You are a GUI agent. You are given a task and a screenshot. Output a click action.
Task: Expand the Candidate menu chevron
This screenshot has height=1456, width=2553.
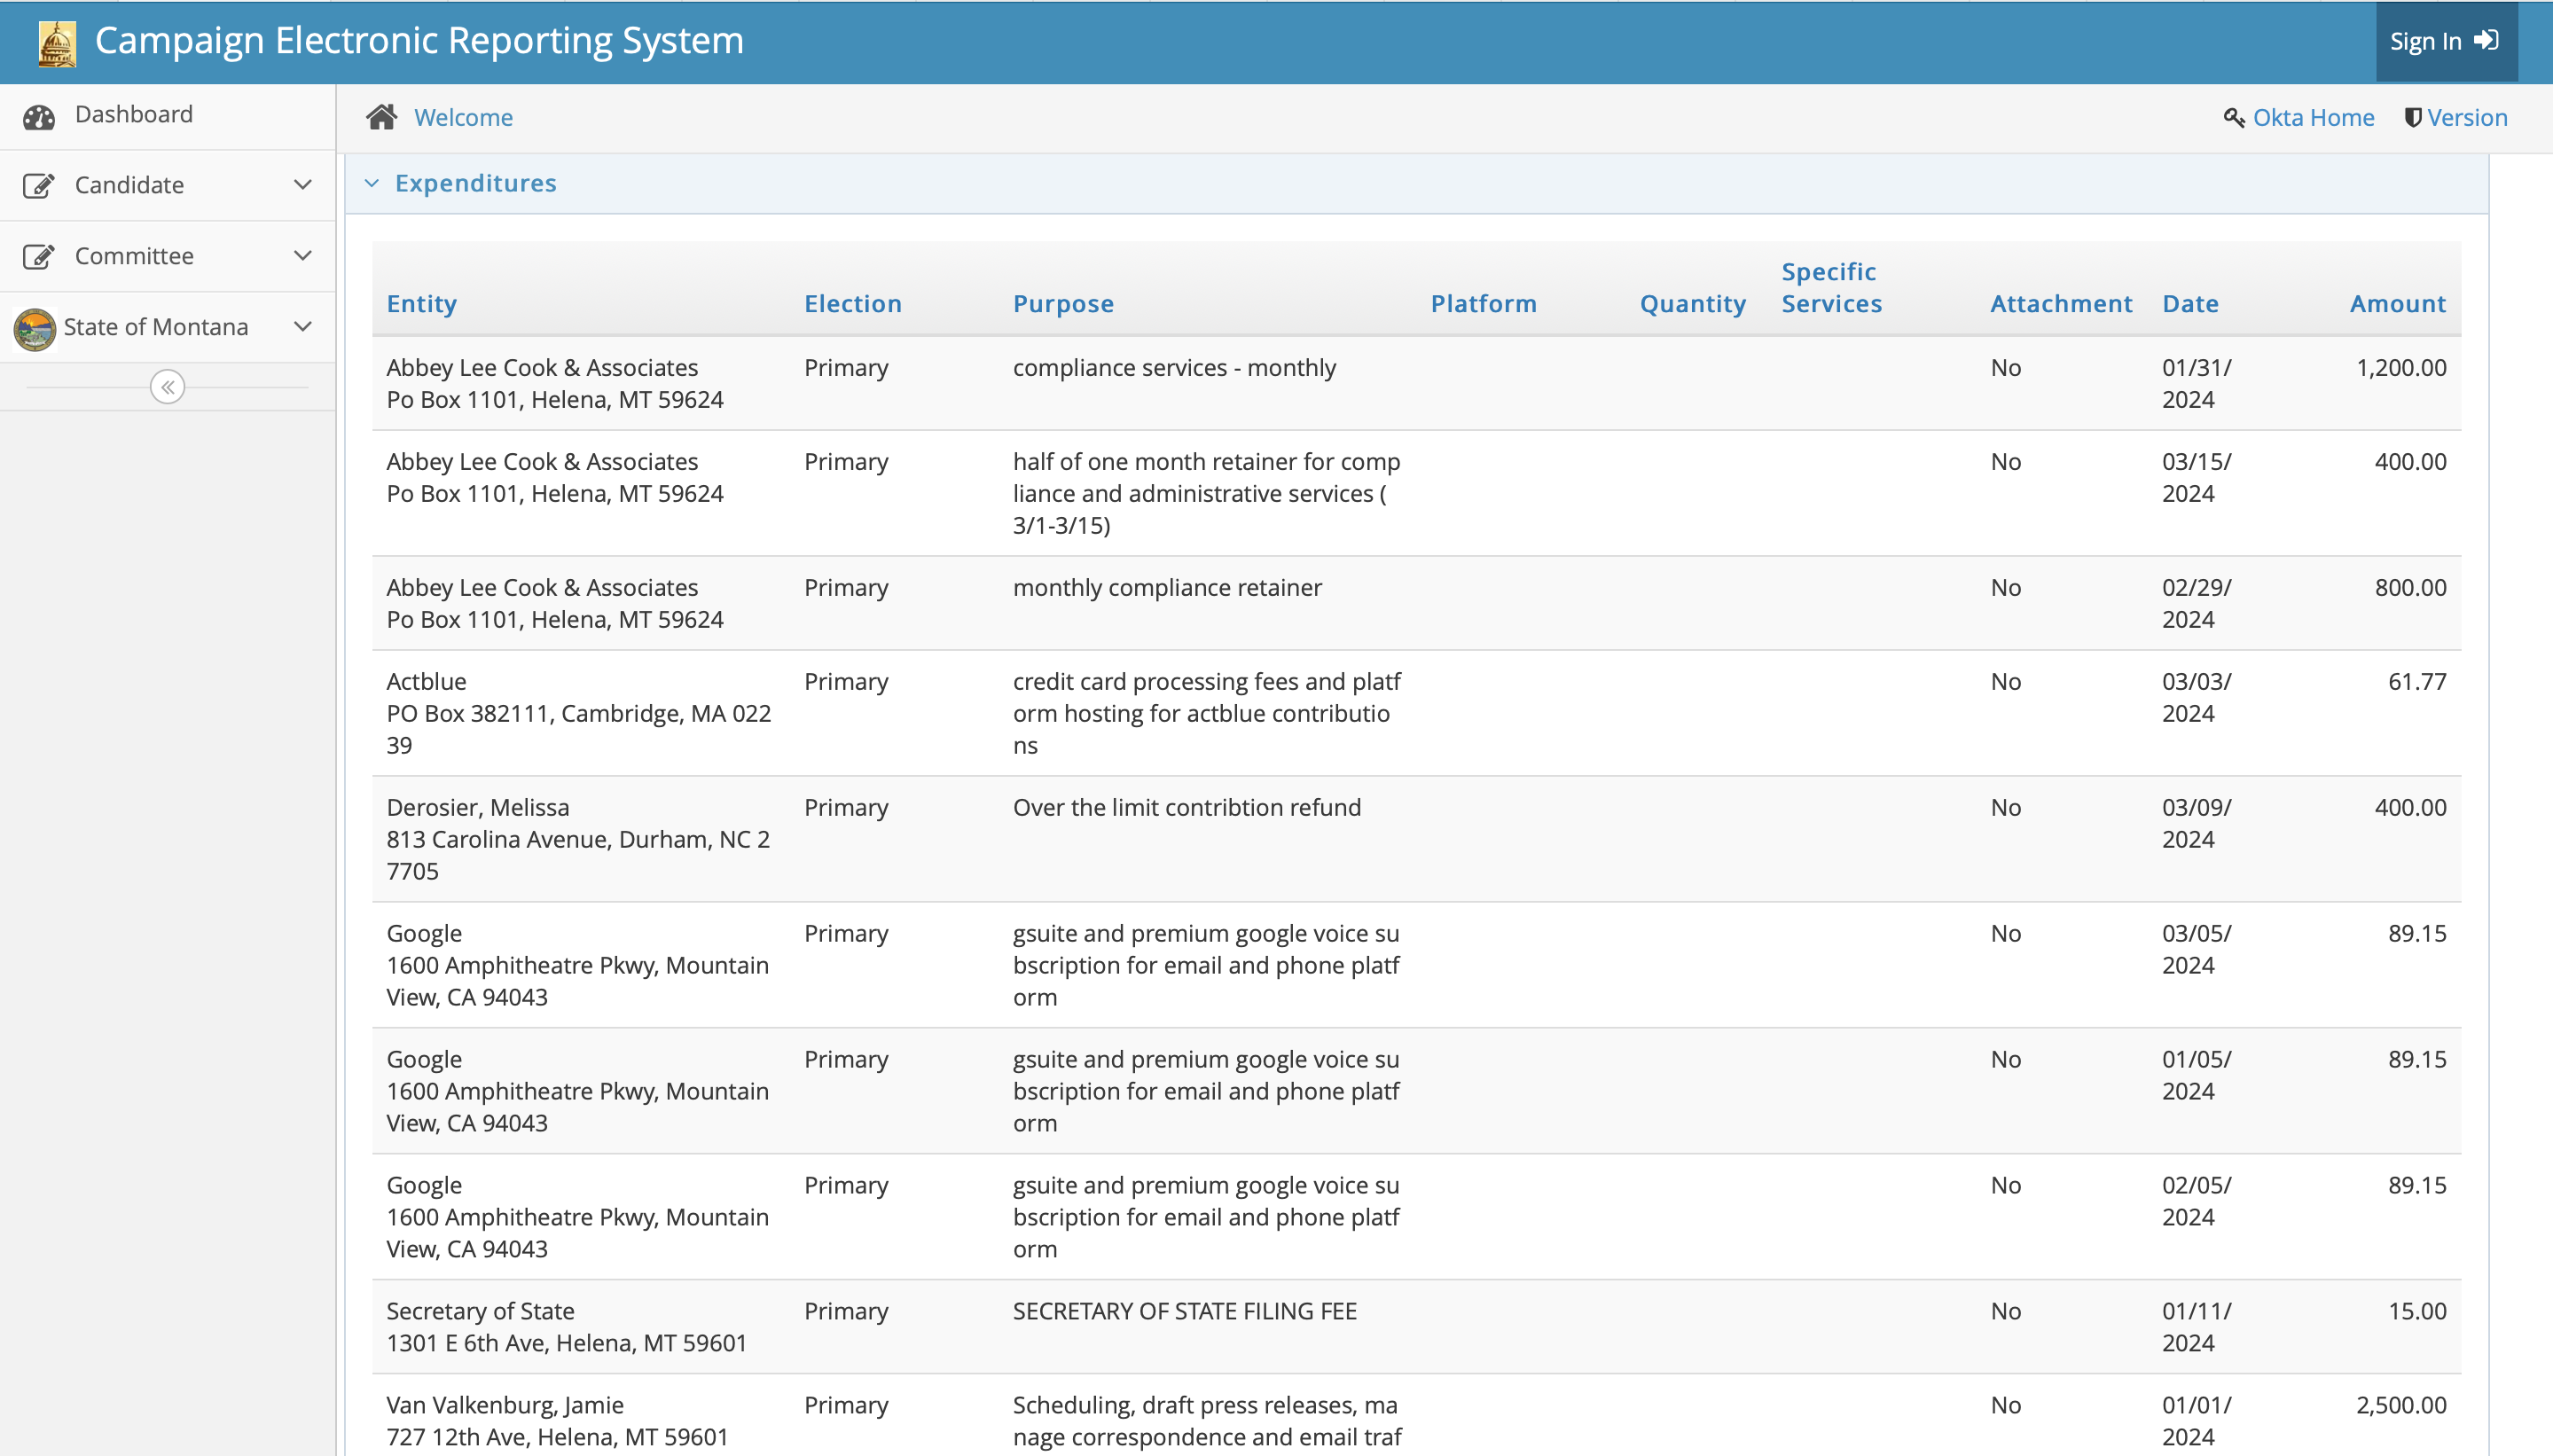click(x=303, y=185)
